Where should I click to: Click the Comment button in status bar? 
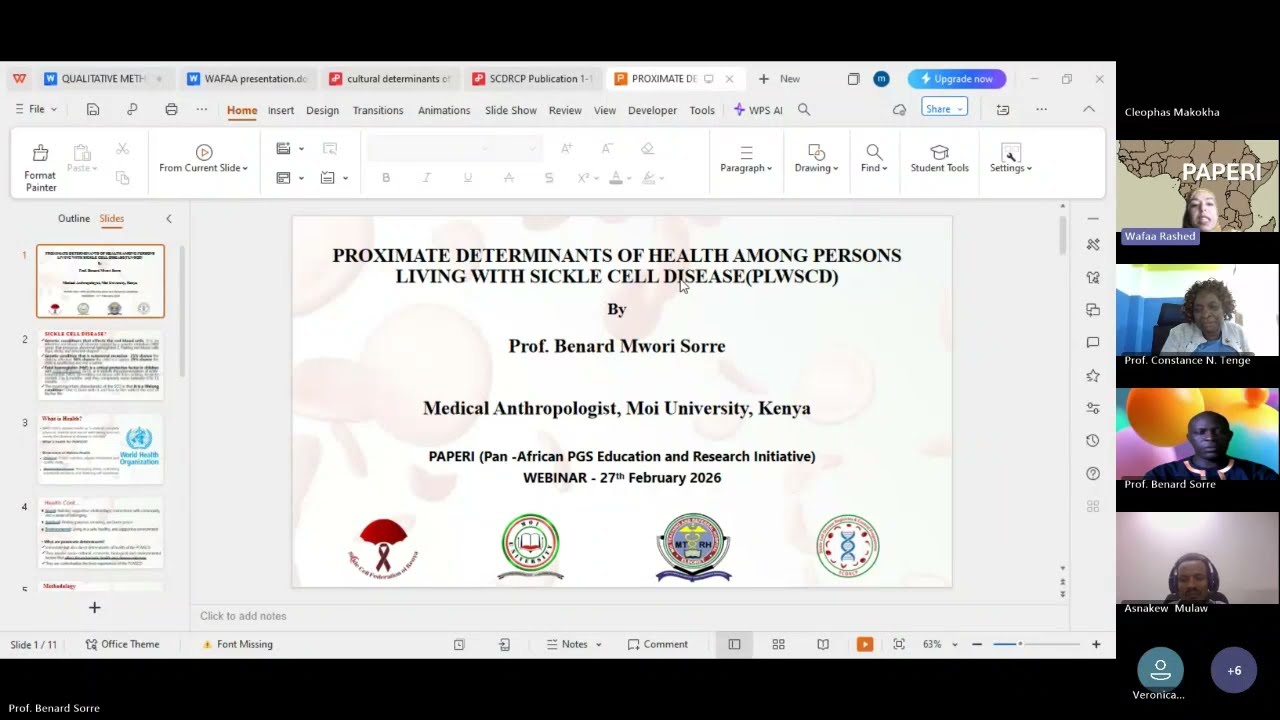[657, 645]
